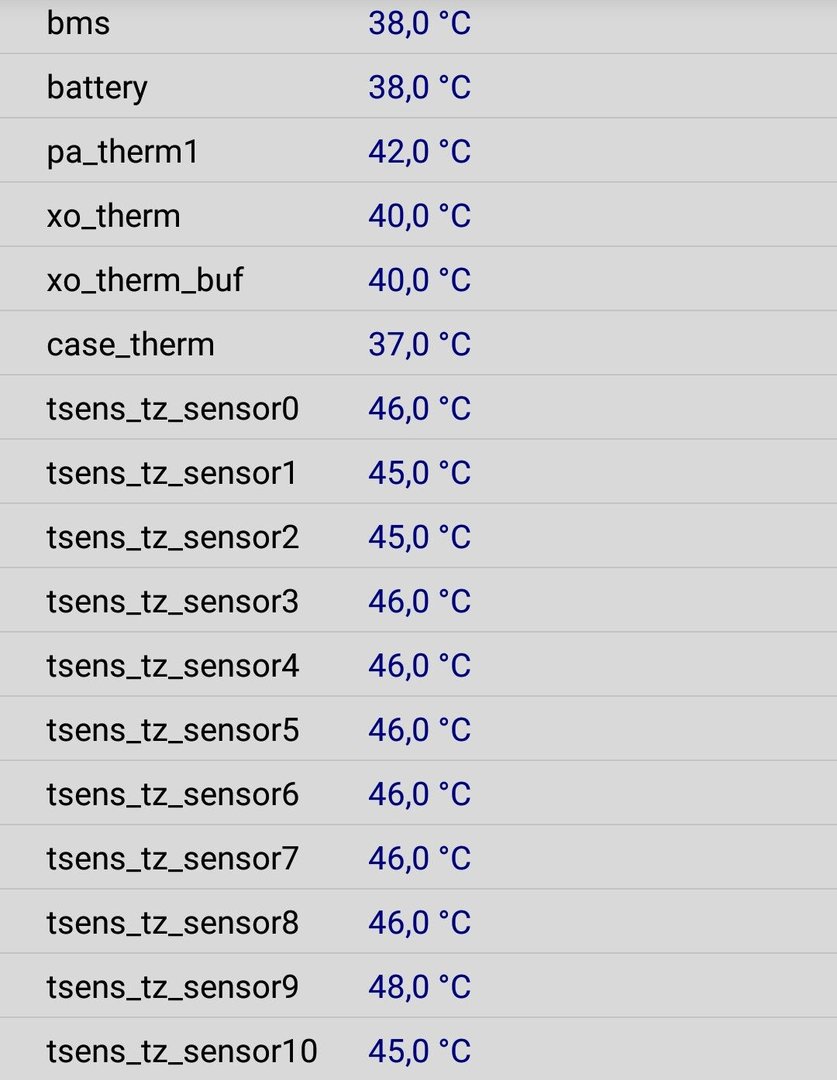Select the tsens_tz_sensor4 row
The width and height of the screenshot is (837, 1080).
(x=418, y=665)
